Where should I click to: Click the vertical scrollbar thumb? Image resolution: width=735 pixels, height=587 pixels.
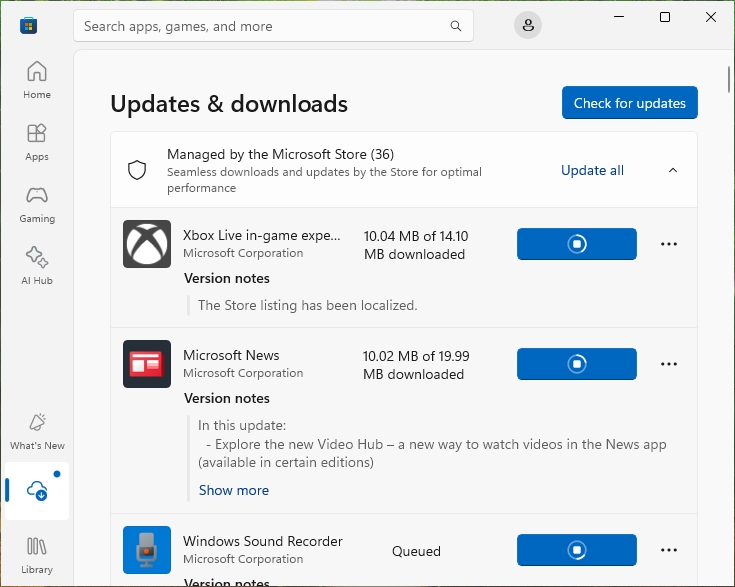pyautogui.click(x=729, y=79)
